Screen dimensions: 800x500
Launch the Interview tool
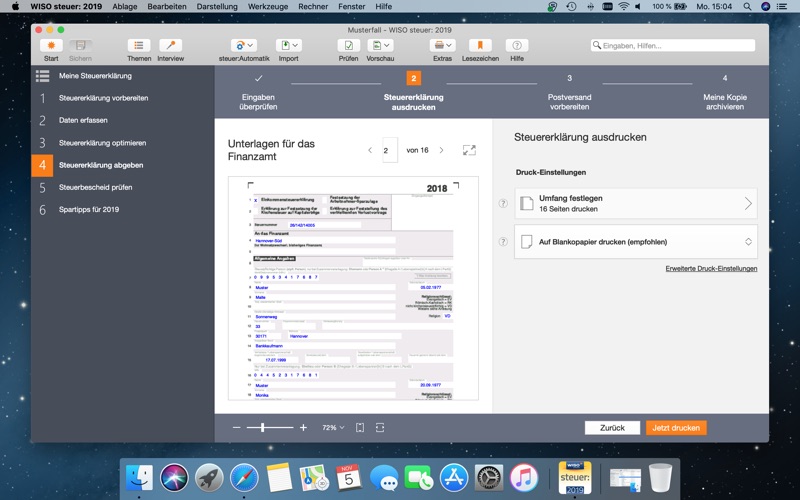point(170,46)
